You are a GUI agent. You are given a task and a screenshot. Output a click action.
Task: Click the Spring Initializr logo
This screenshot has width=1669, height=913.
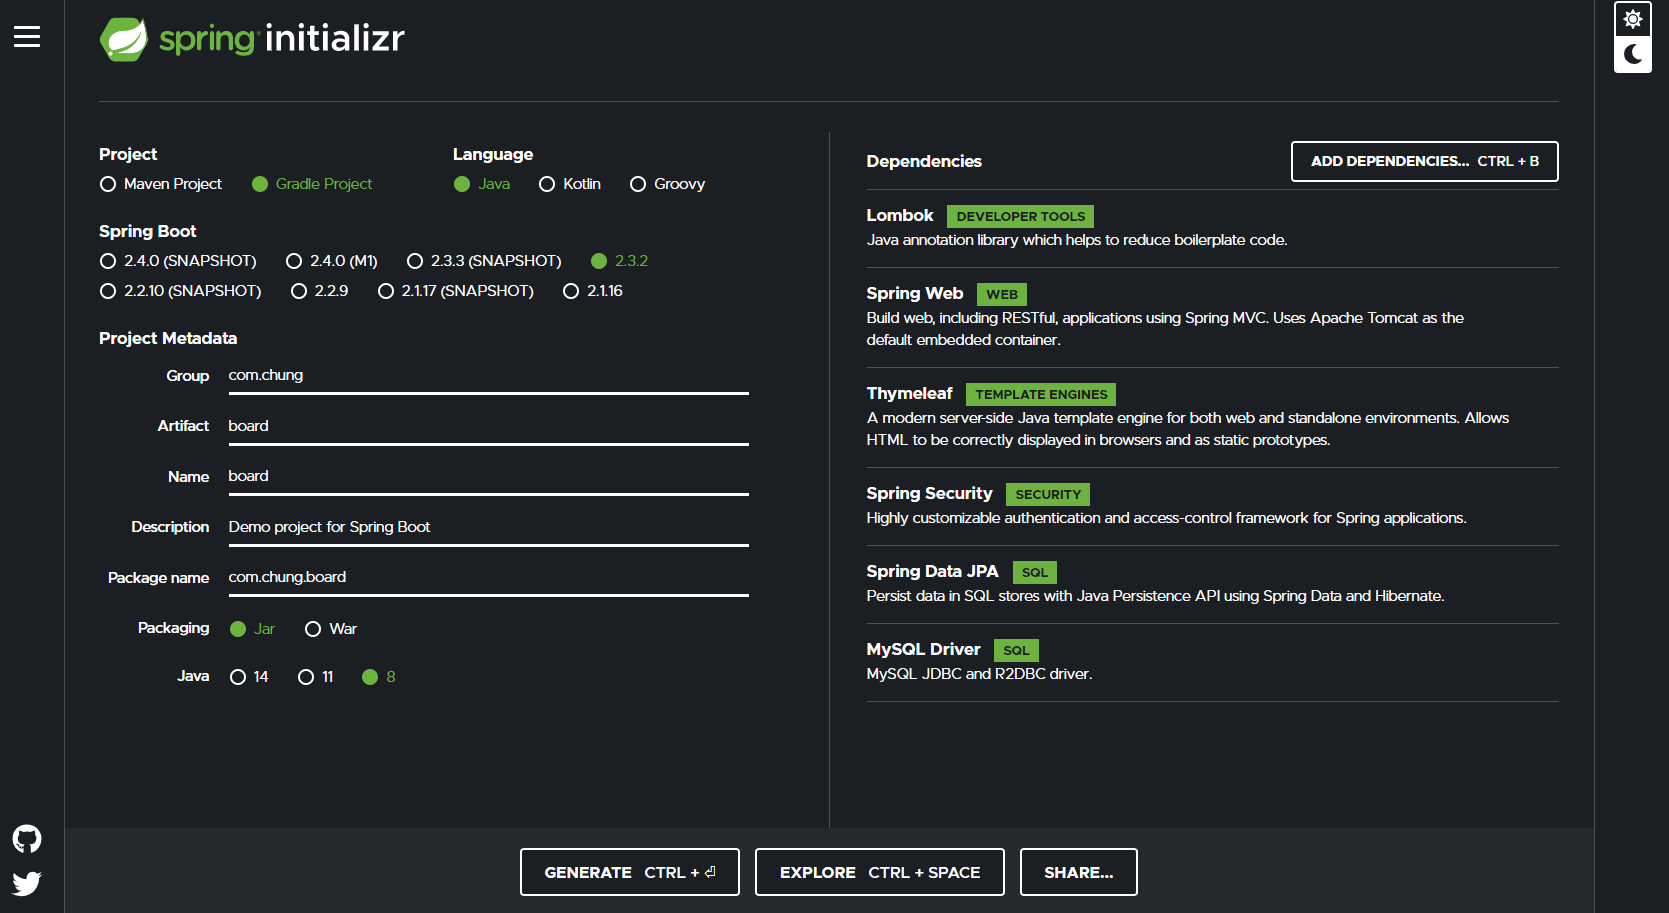pos(252,39)
